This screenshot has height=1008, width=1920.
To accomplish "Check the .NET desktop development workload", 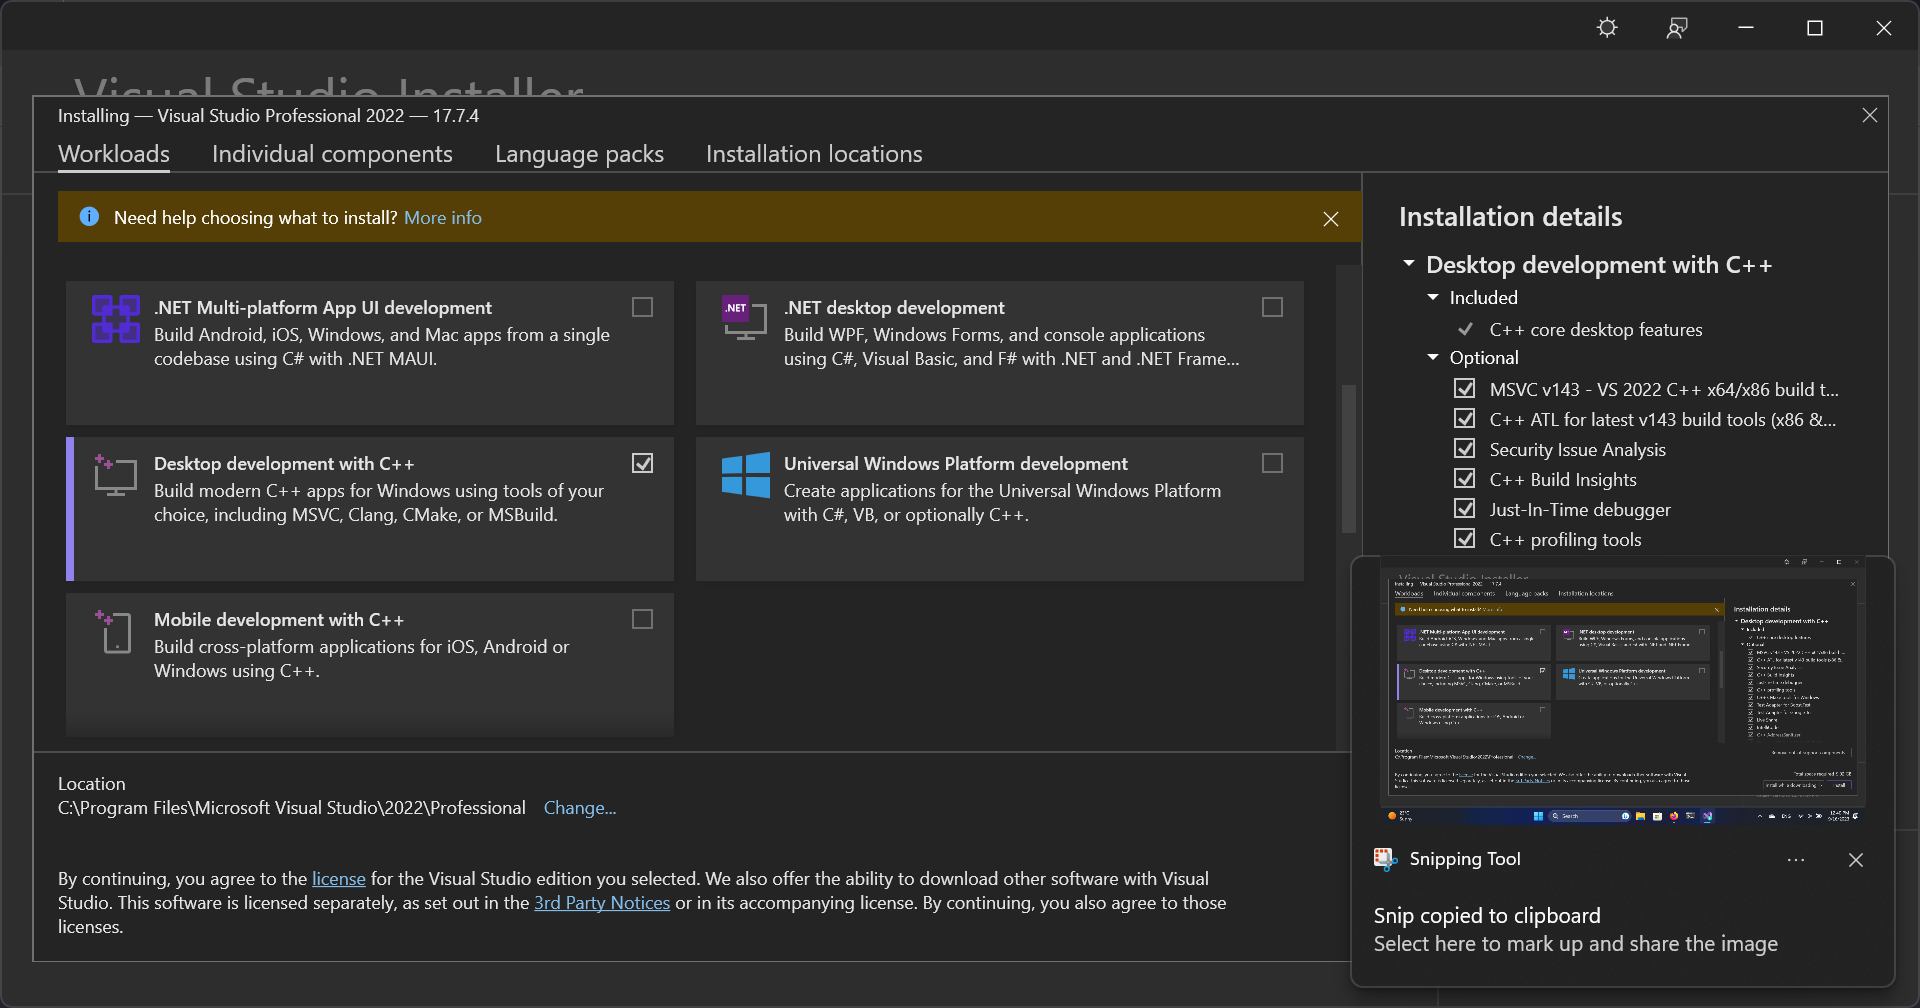I will [1273, 307].
